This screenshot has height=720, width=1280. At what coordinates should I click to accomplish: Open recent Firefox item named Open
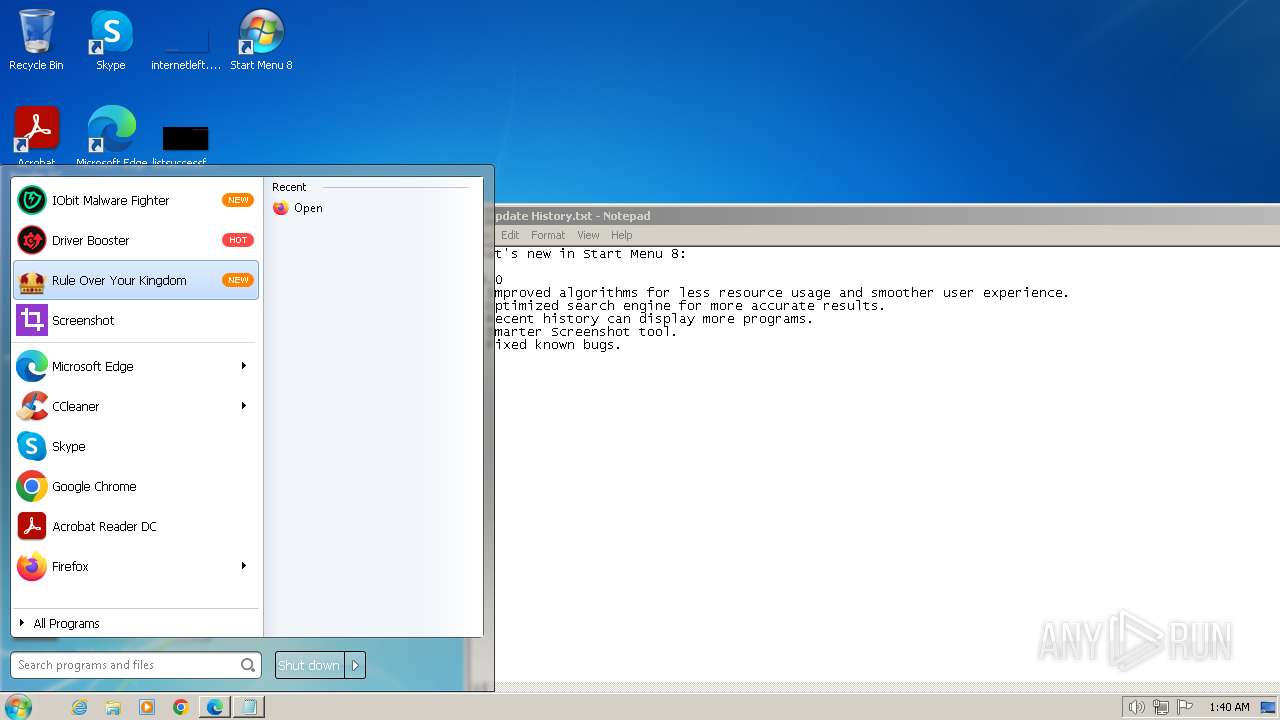298,208
